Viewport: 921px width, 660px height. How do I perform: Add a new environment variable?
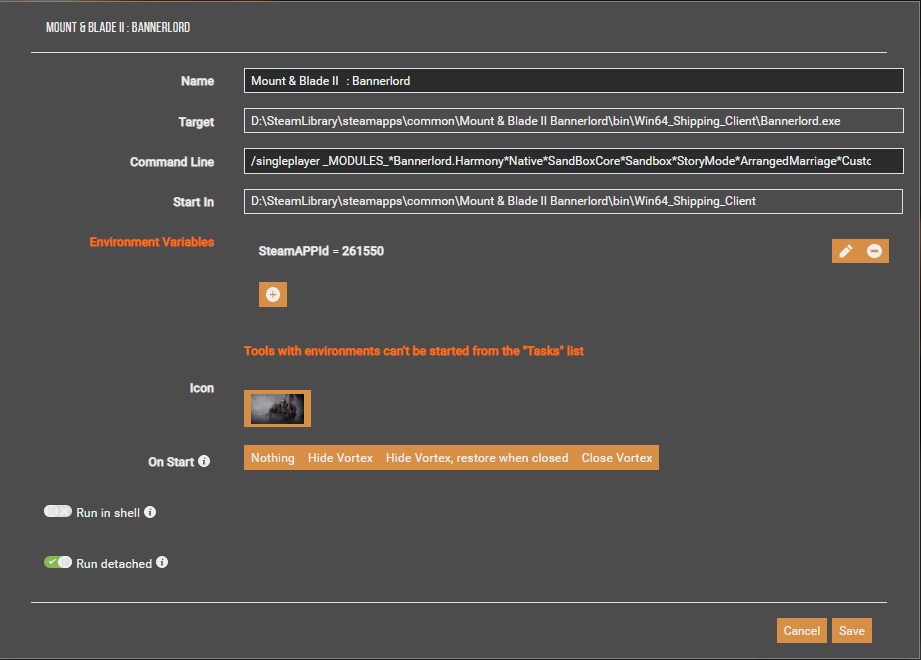point(273,295)
